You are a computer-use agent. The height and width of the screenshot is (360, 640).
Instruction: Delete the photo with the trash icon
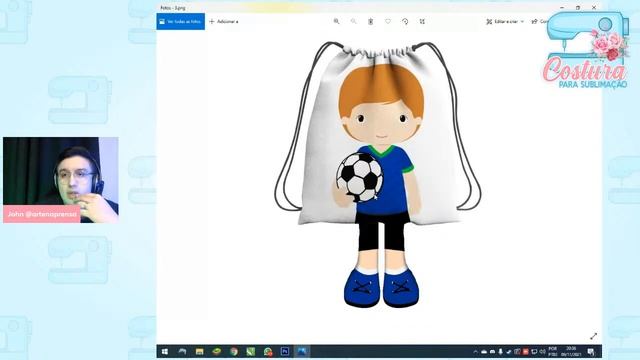tap(371, 21)
